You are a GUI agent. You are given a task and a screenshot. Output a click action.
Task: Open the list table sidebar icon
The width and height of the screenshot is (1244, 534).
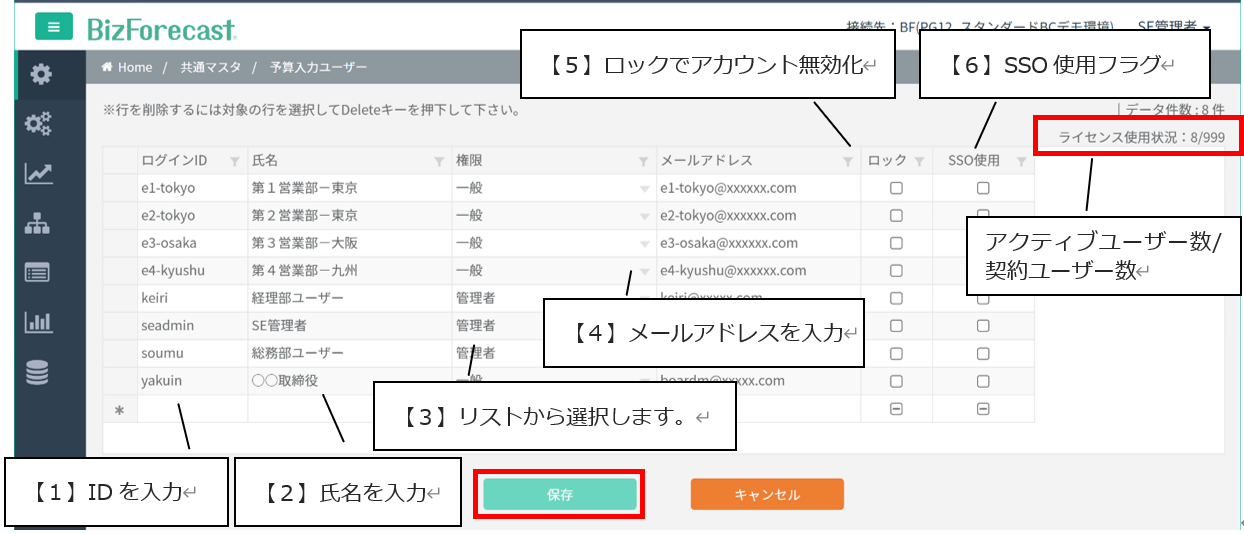[x=38, y=272]
